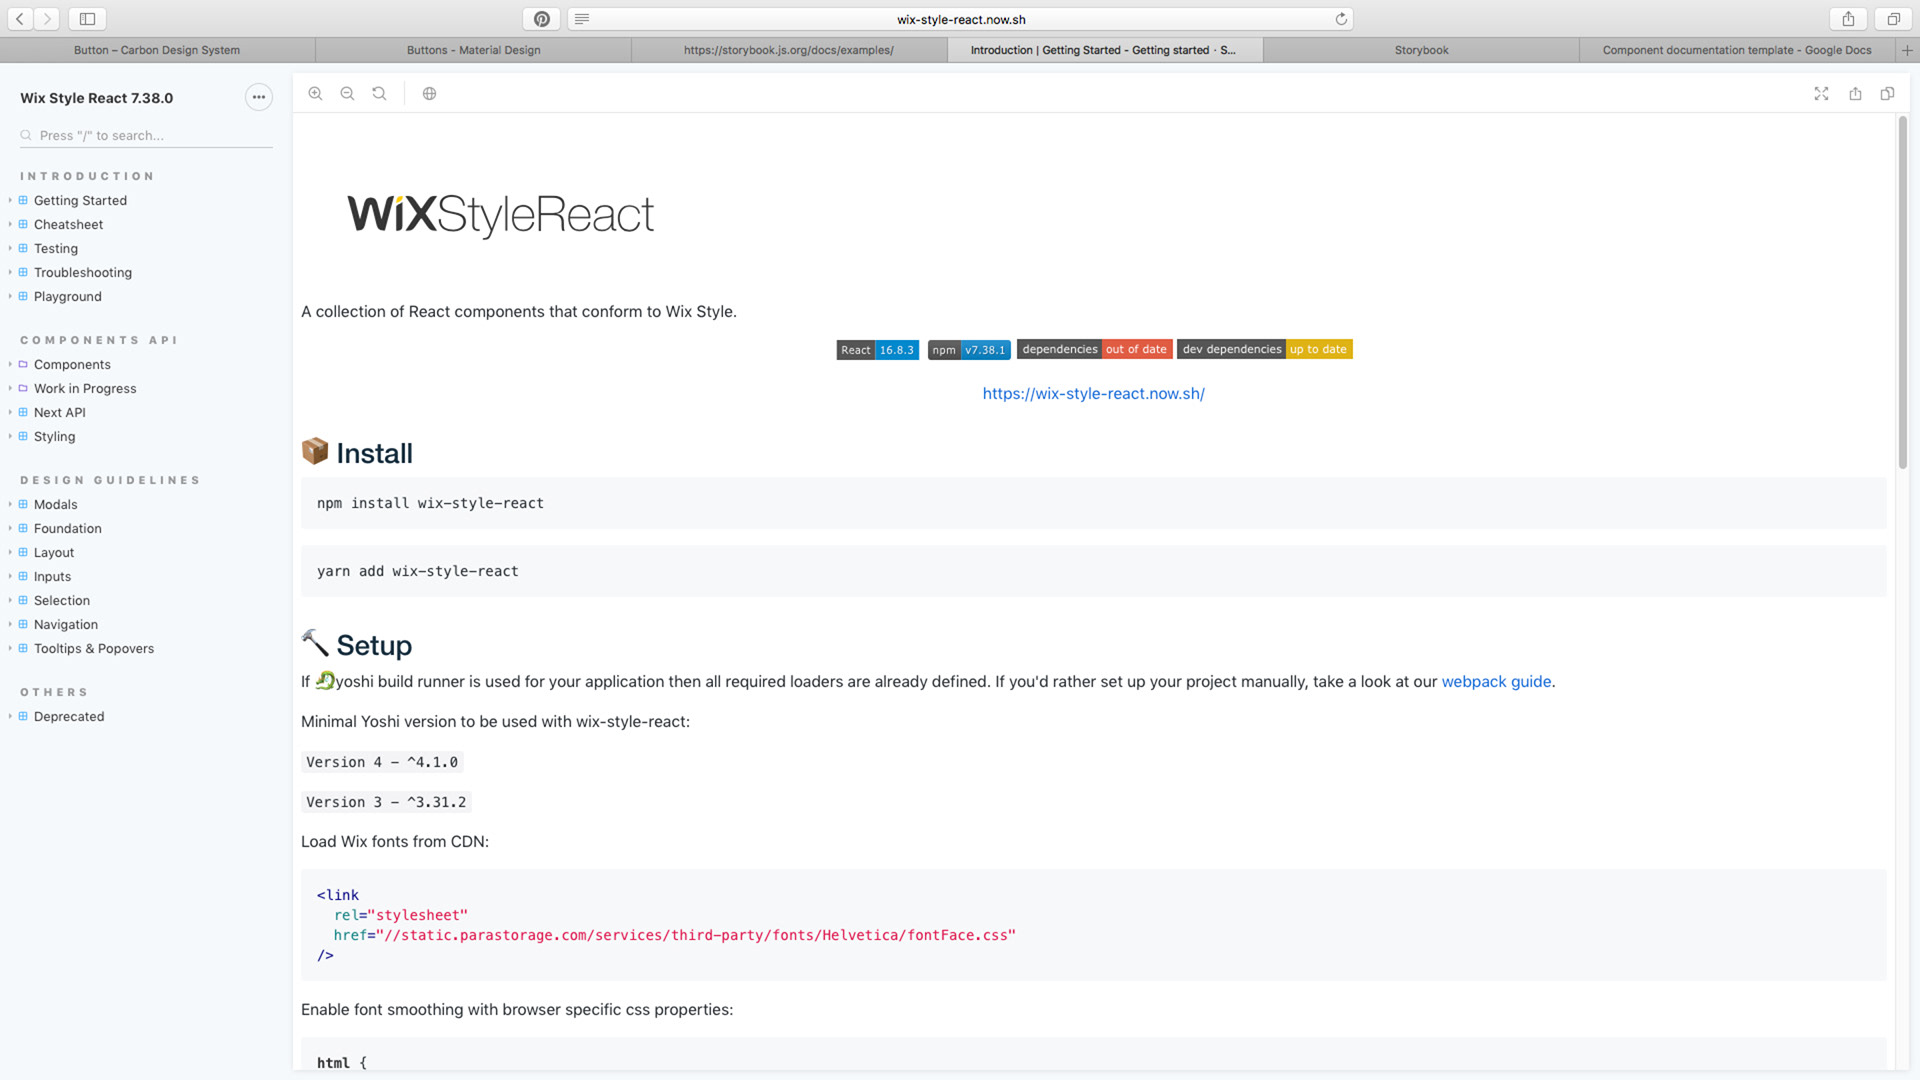Click the dev dependencies up to date badge
This screenshot has height=1080, width=1920.
(x=1264, y=349)
